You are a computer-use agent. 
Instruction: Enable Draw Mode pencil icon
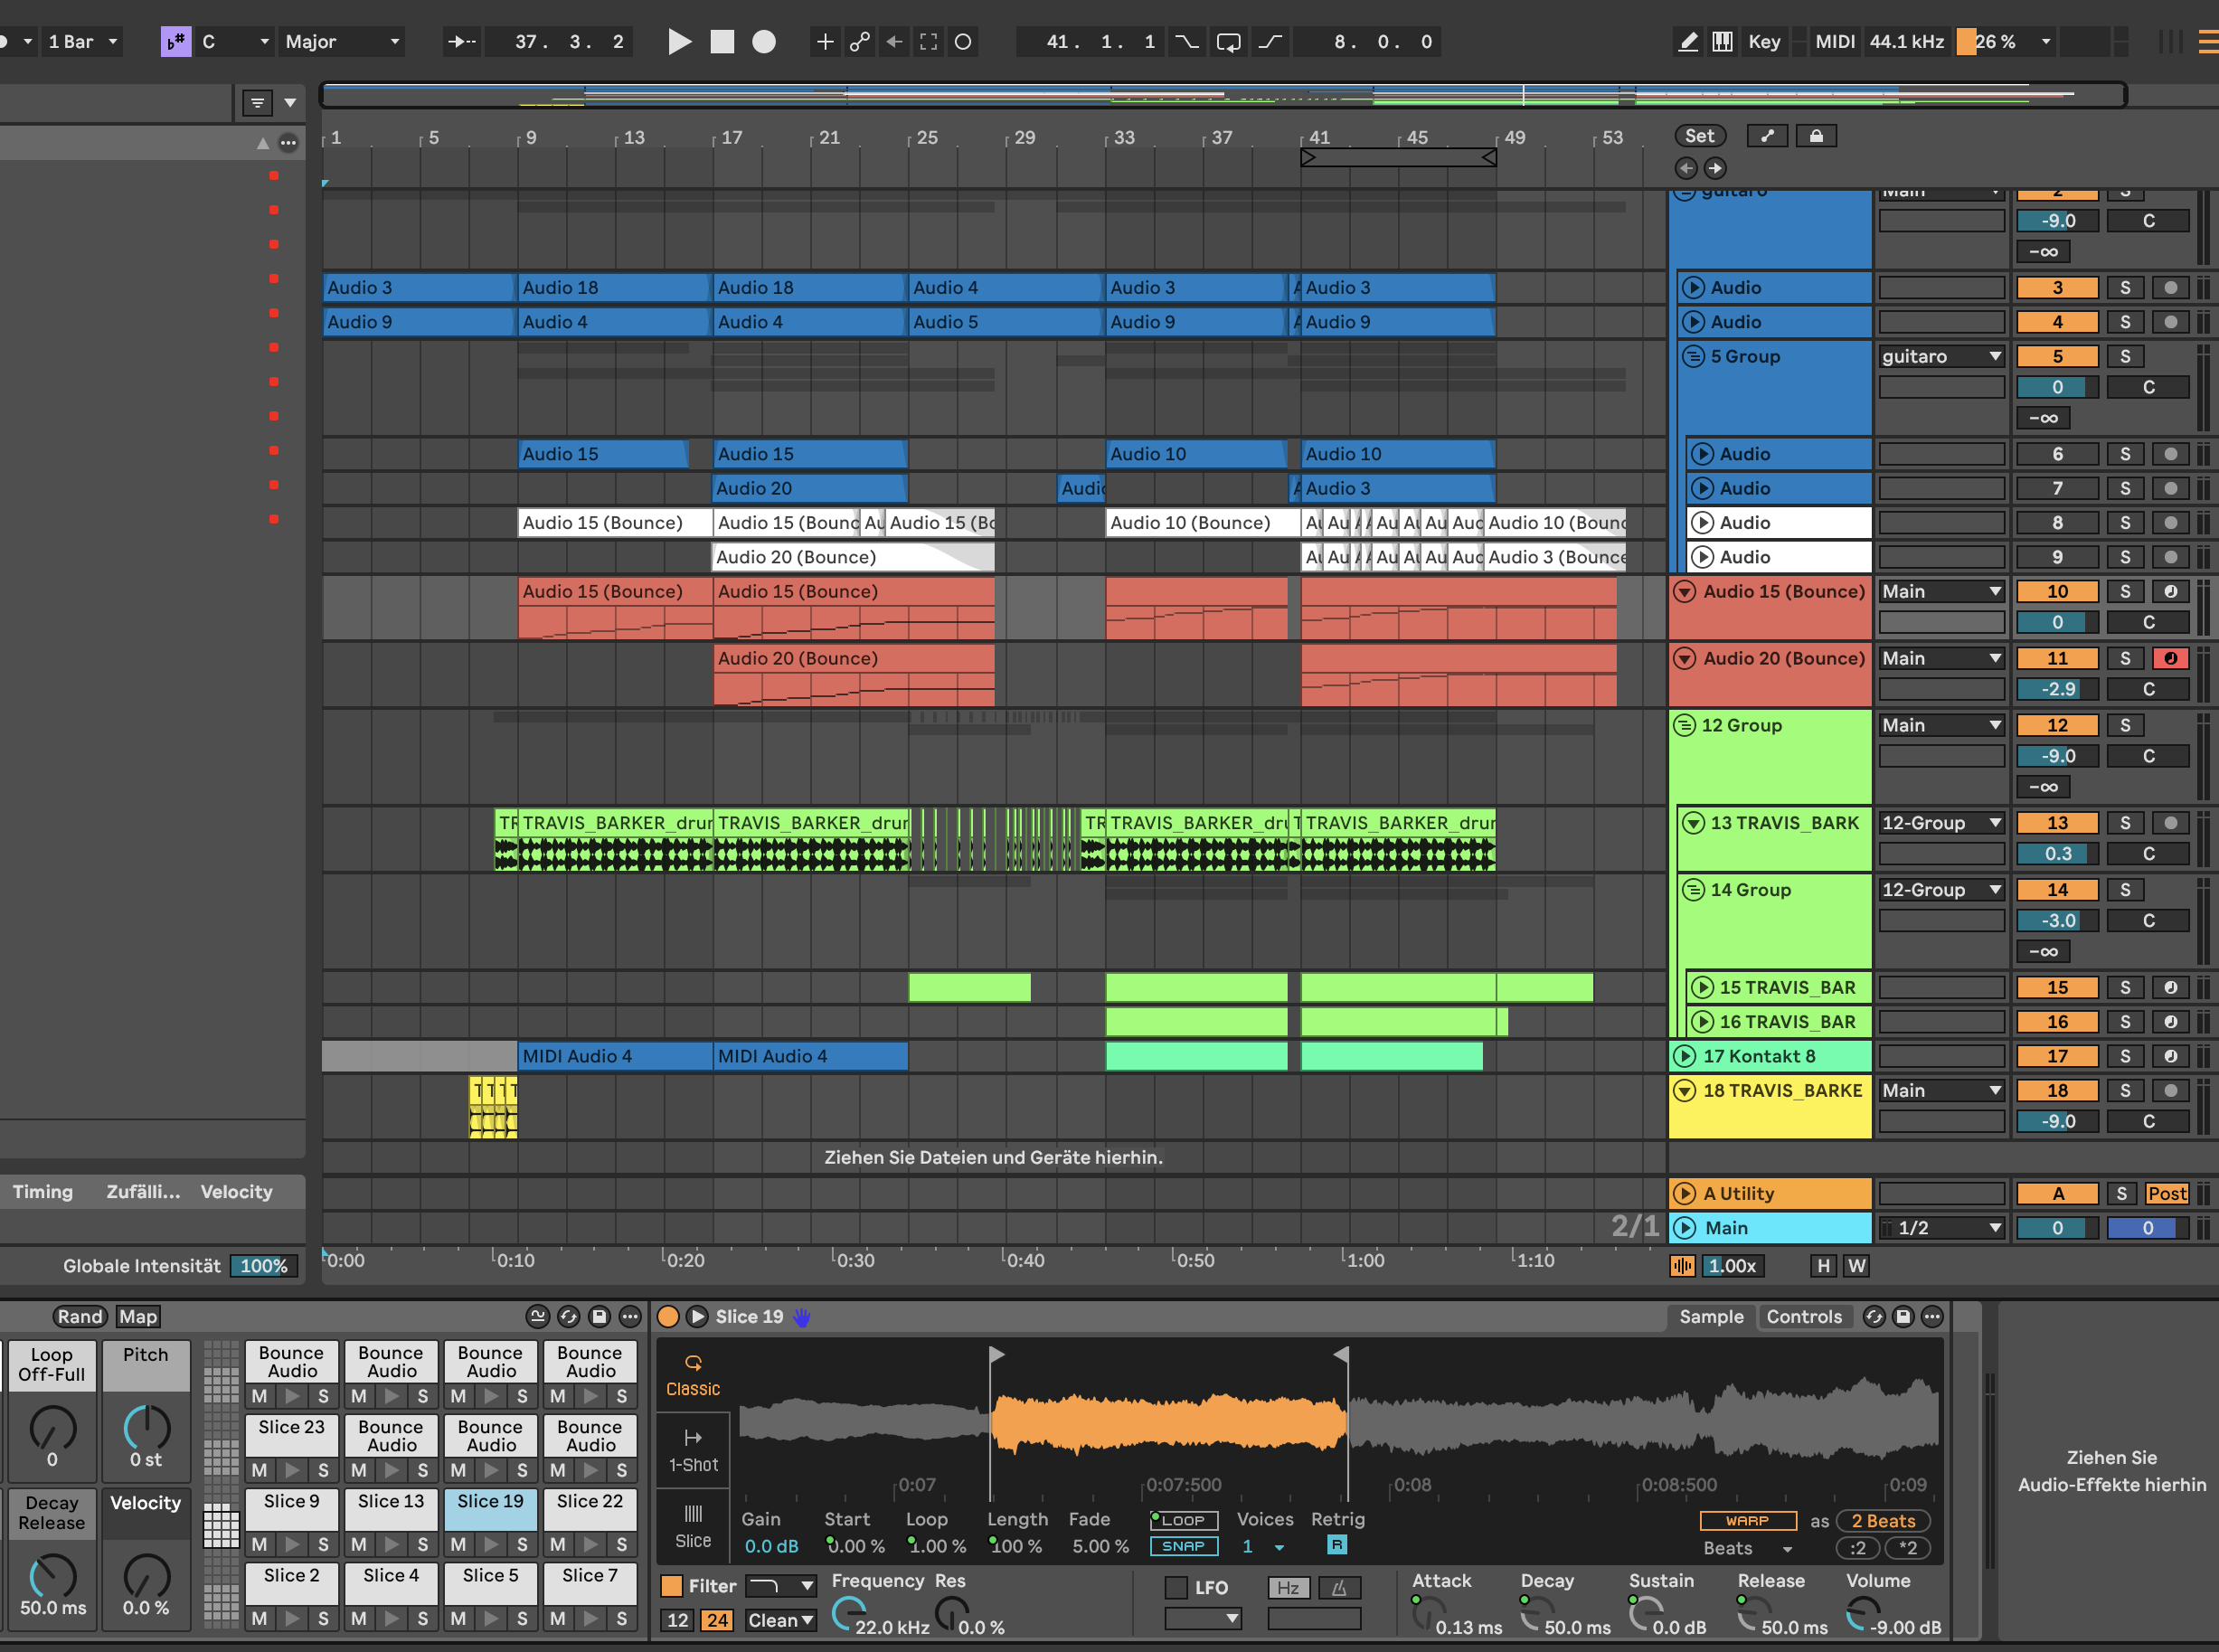point(1688,41)
